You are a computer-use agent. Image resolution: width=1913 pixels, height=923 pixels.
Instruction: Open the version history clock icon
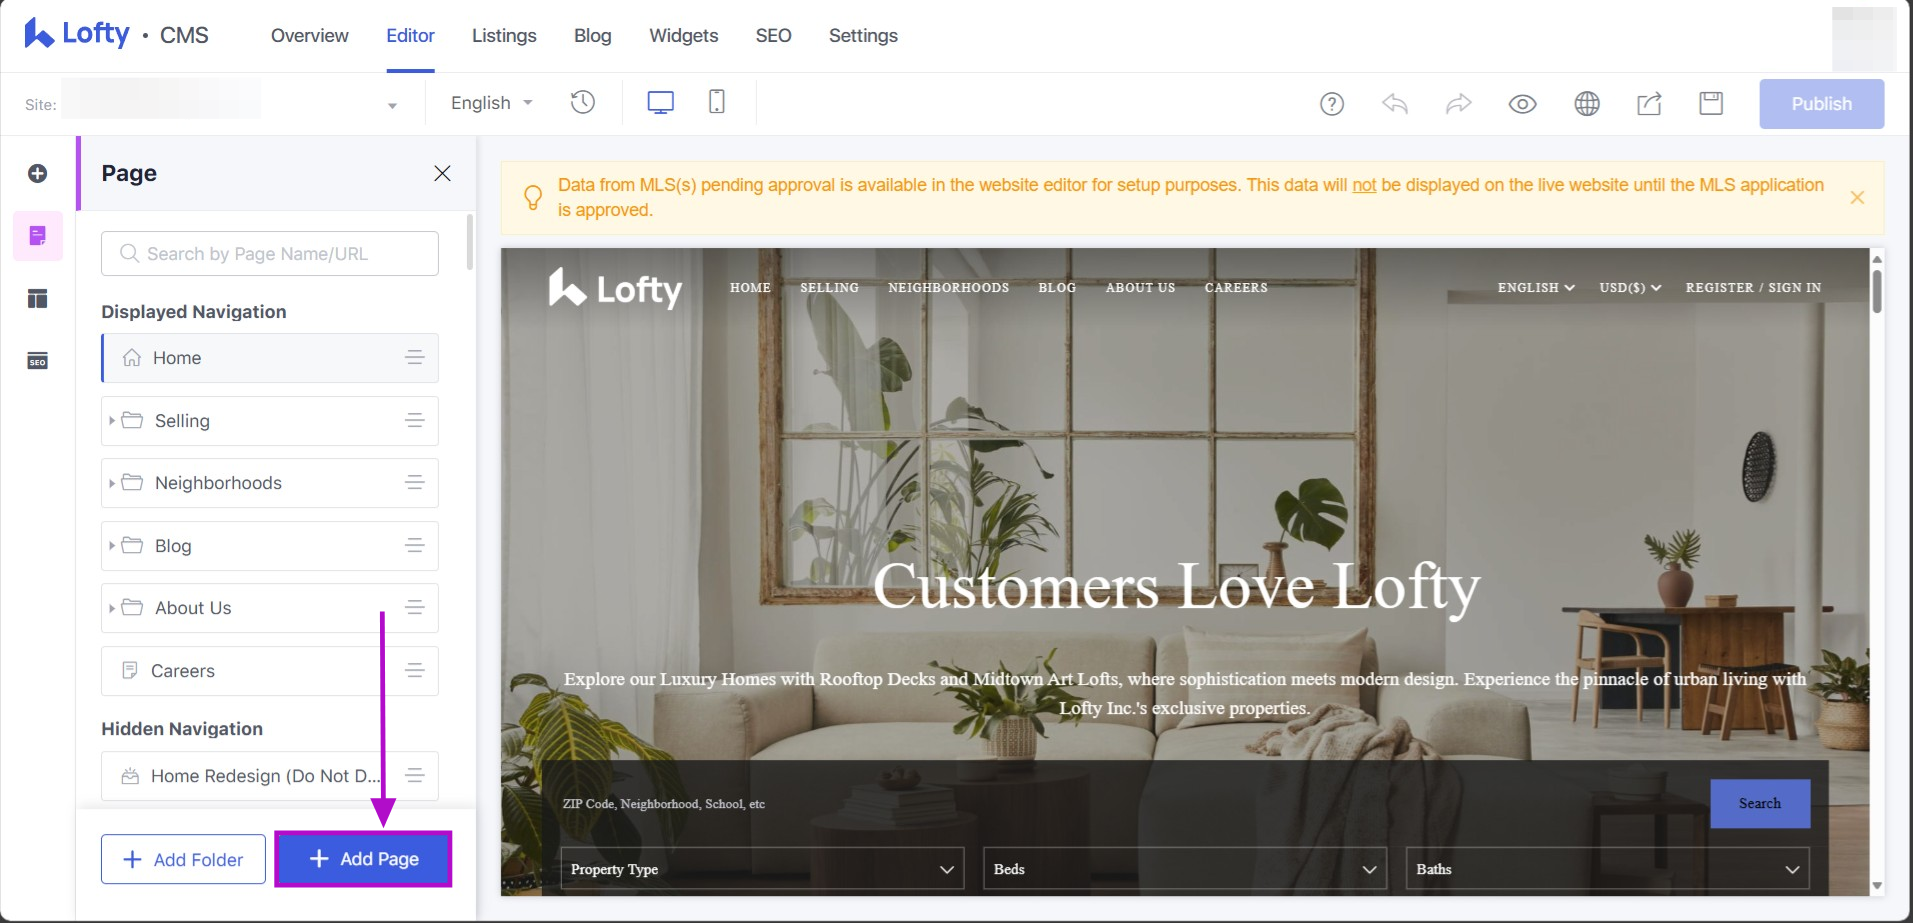coord(582,103)
